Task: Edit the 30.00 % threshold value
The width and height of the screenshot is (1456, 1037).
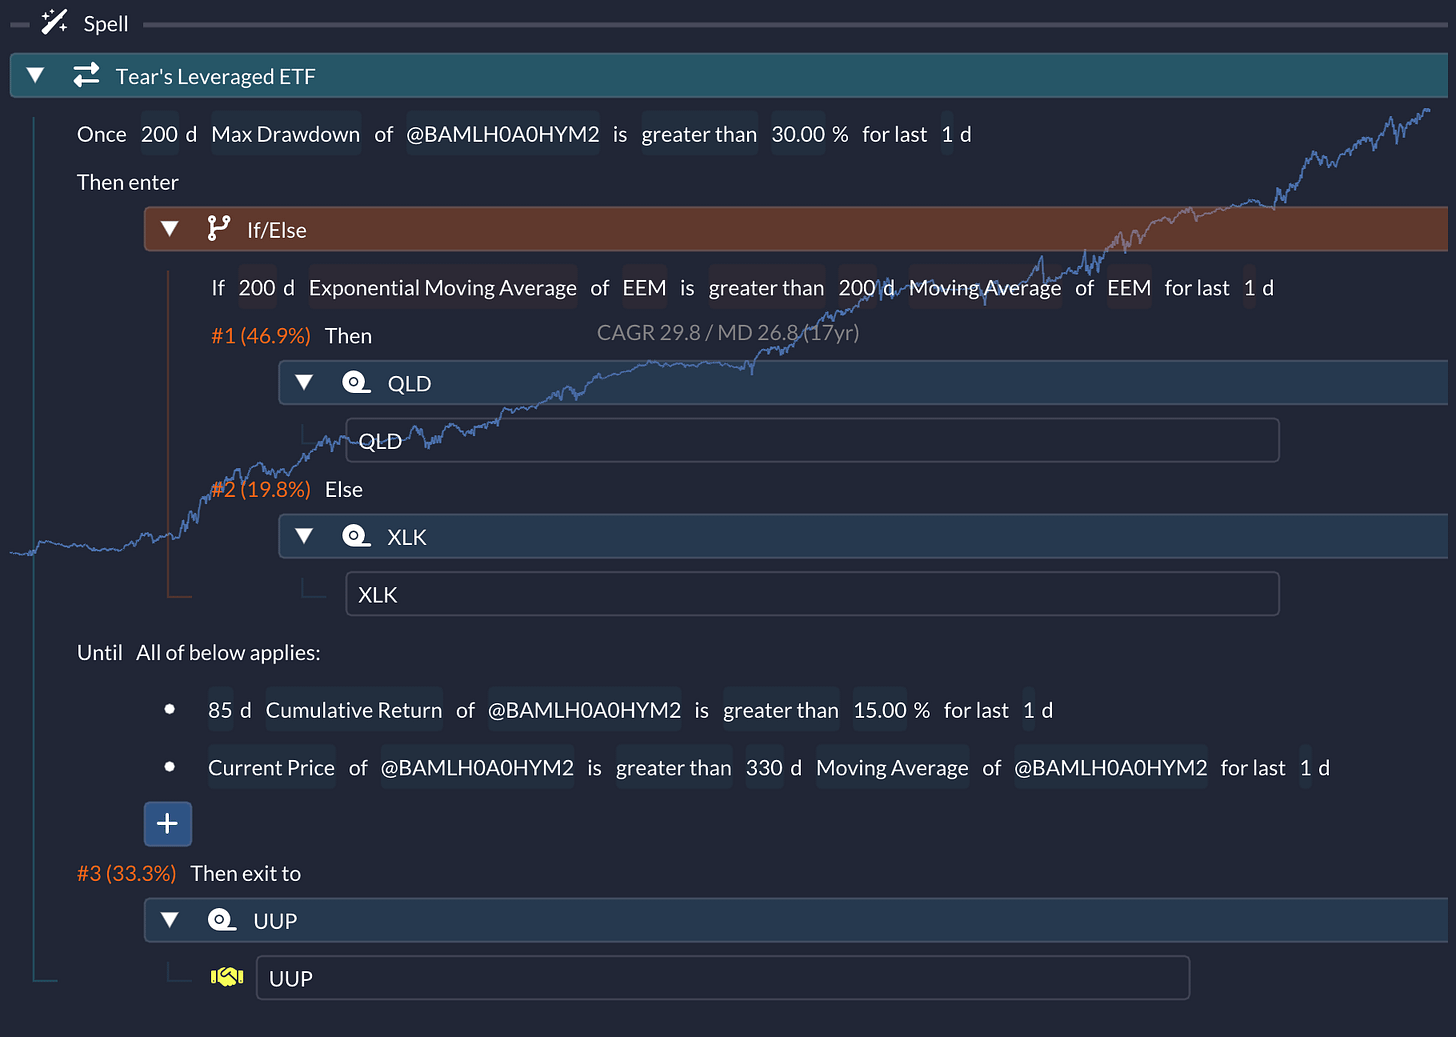Action: pos(798,134)
